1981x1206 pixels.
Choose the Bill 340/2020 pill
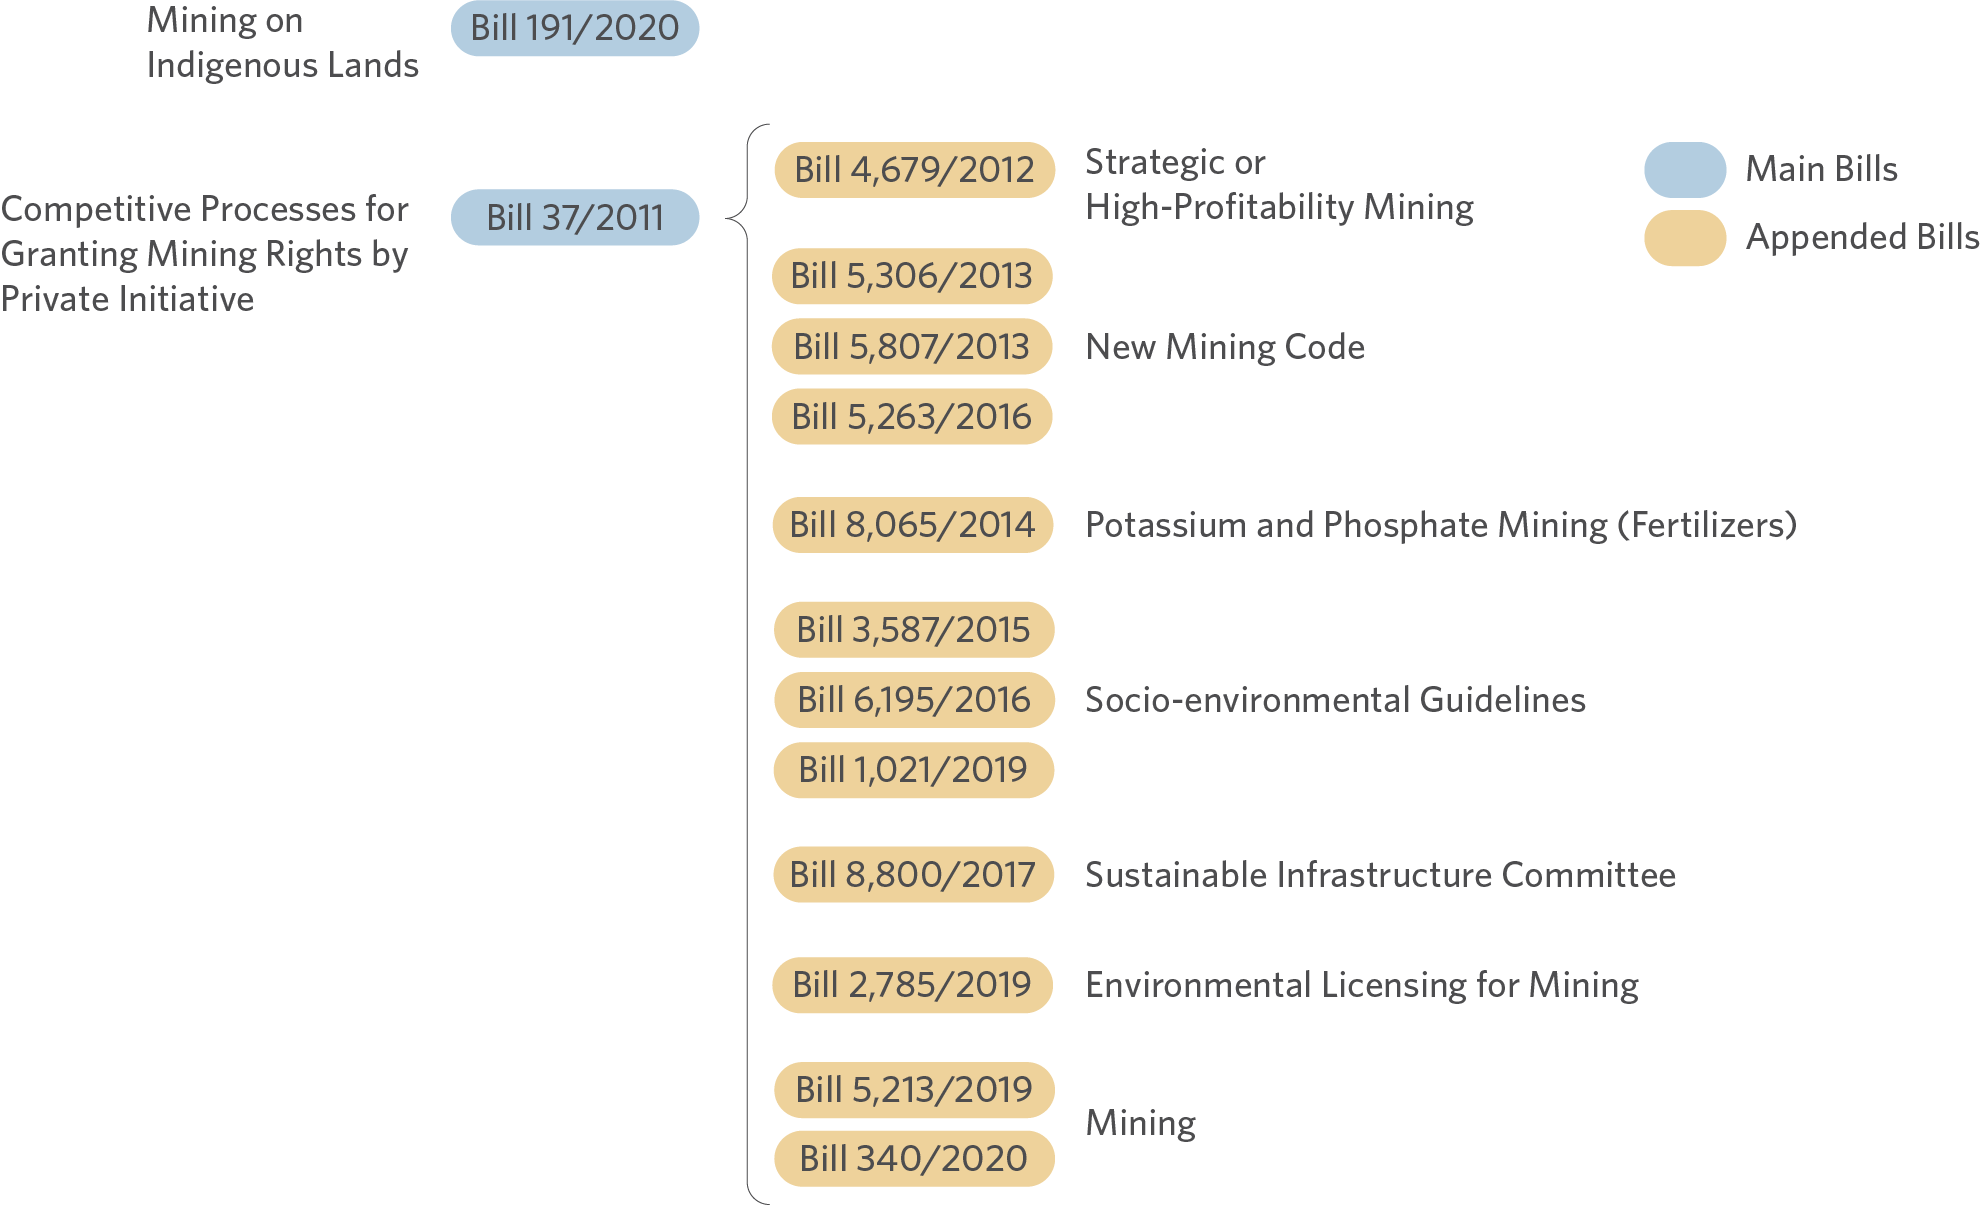click(914, 1159)
